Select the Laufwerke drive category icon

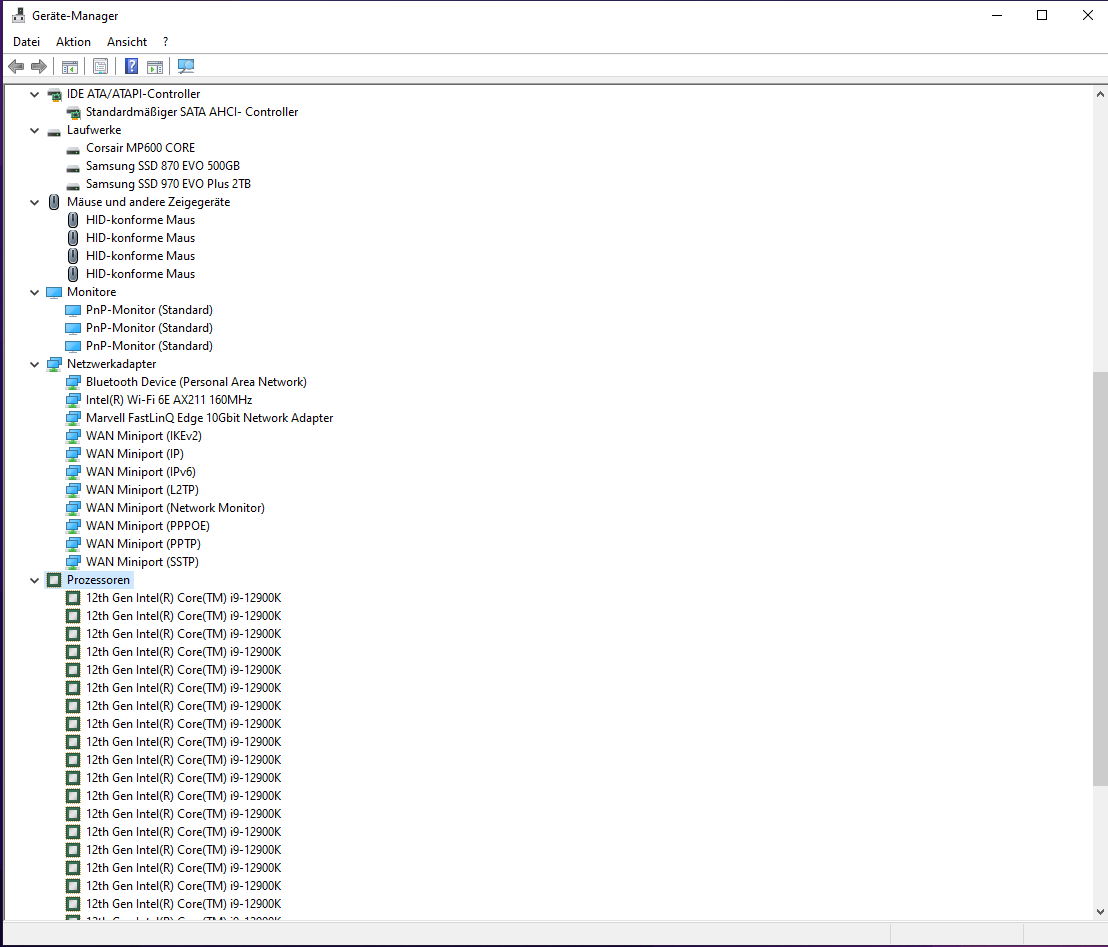[x=54, y=131]
